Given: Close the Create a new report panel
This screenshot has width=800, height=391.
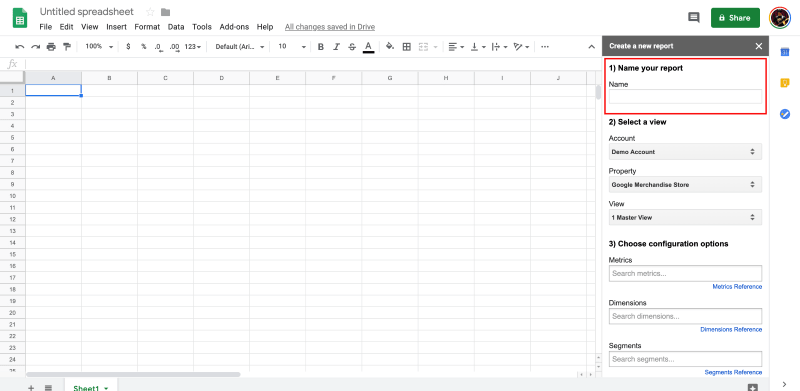Looking at the screenshot, I should pos(759,46).
